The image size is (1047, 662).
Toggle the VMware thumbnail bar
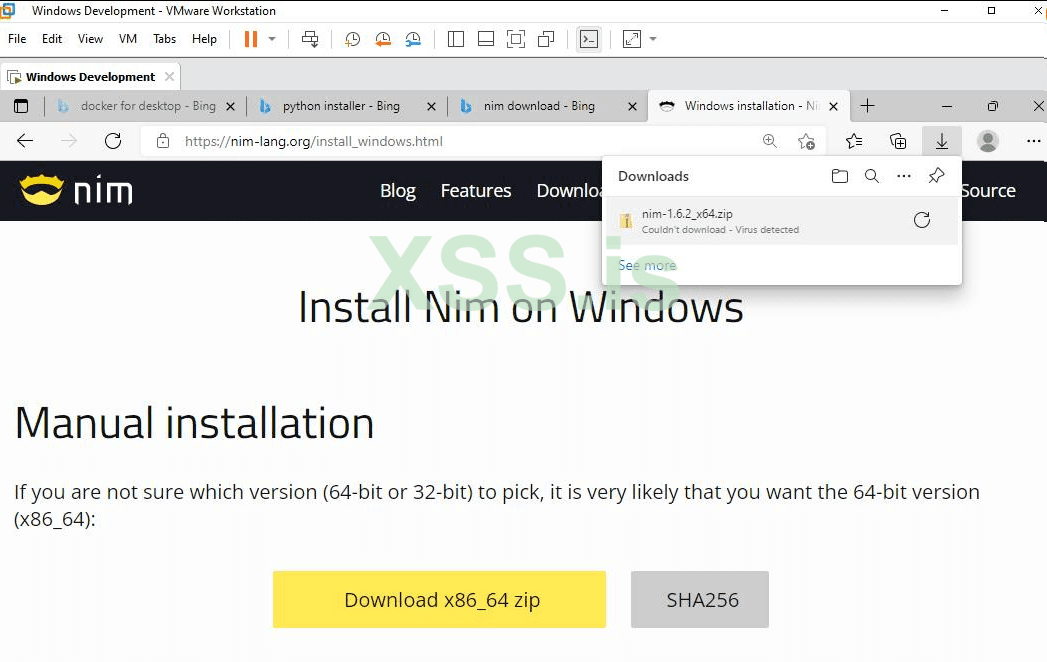pos(486,39)
